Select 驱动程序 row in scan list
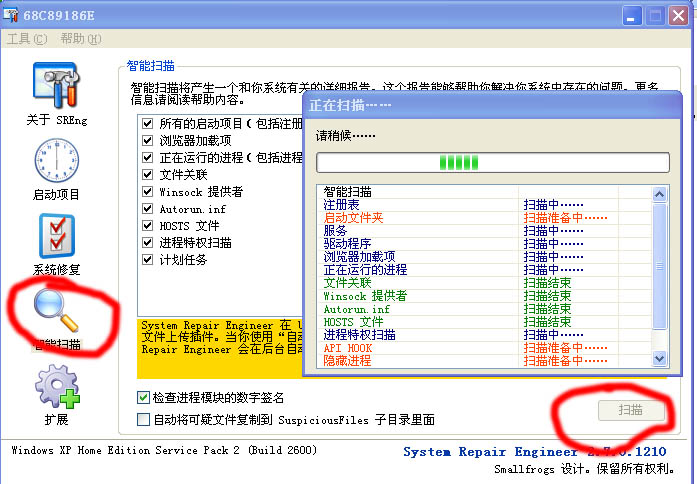 point(484,244)
